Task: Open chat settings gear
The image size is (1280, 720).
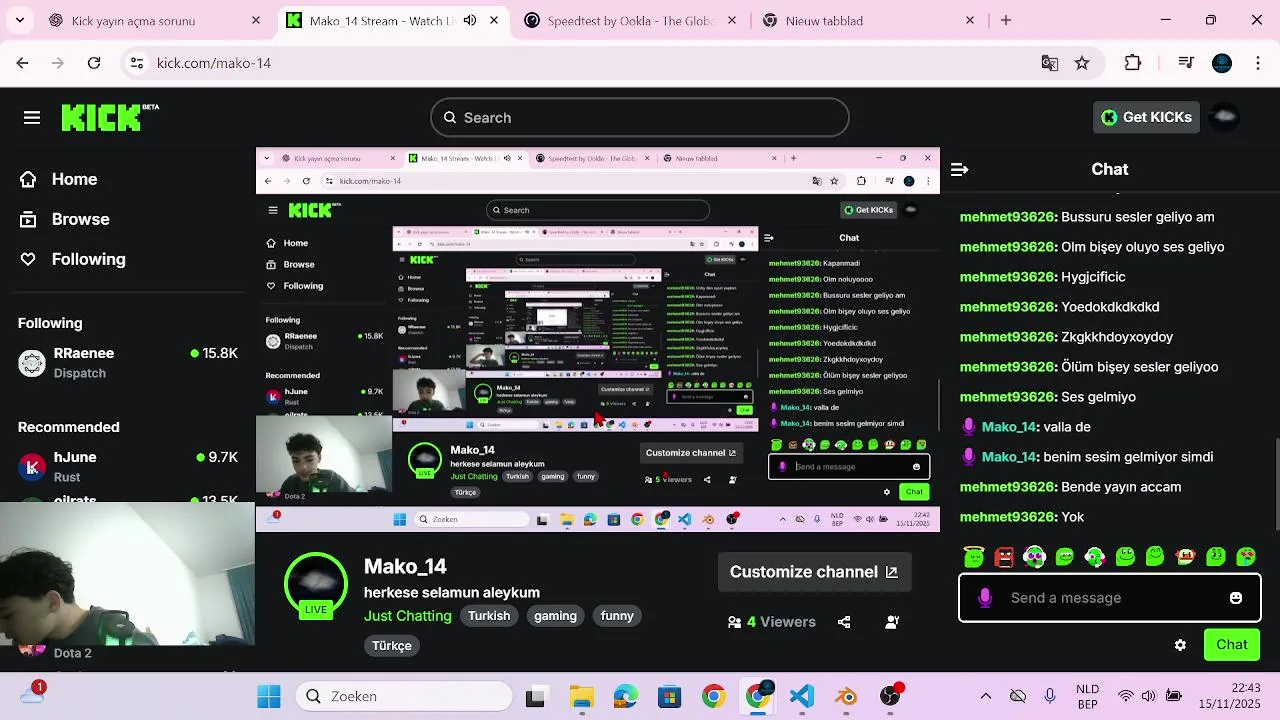Action: pos(1180,645)
